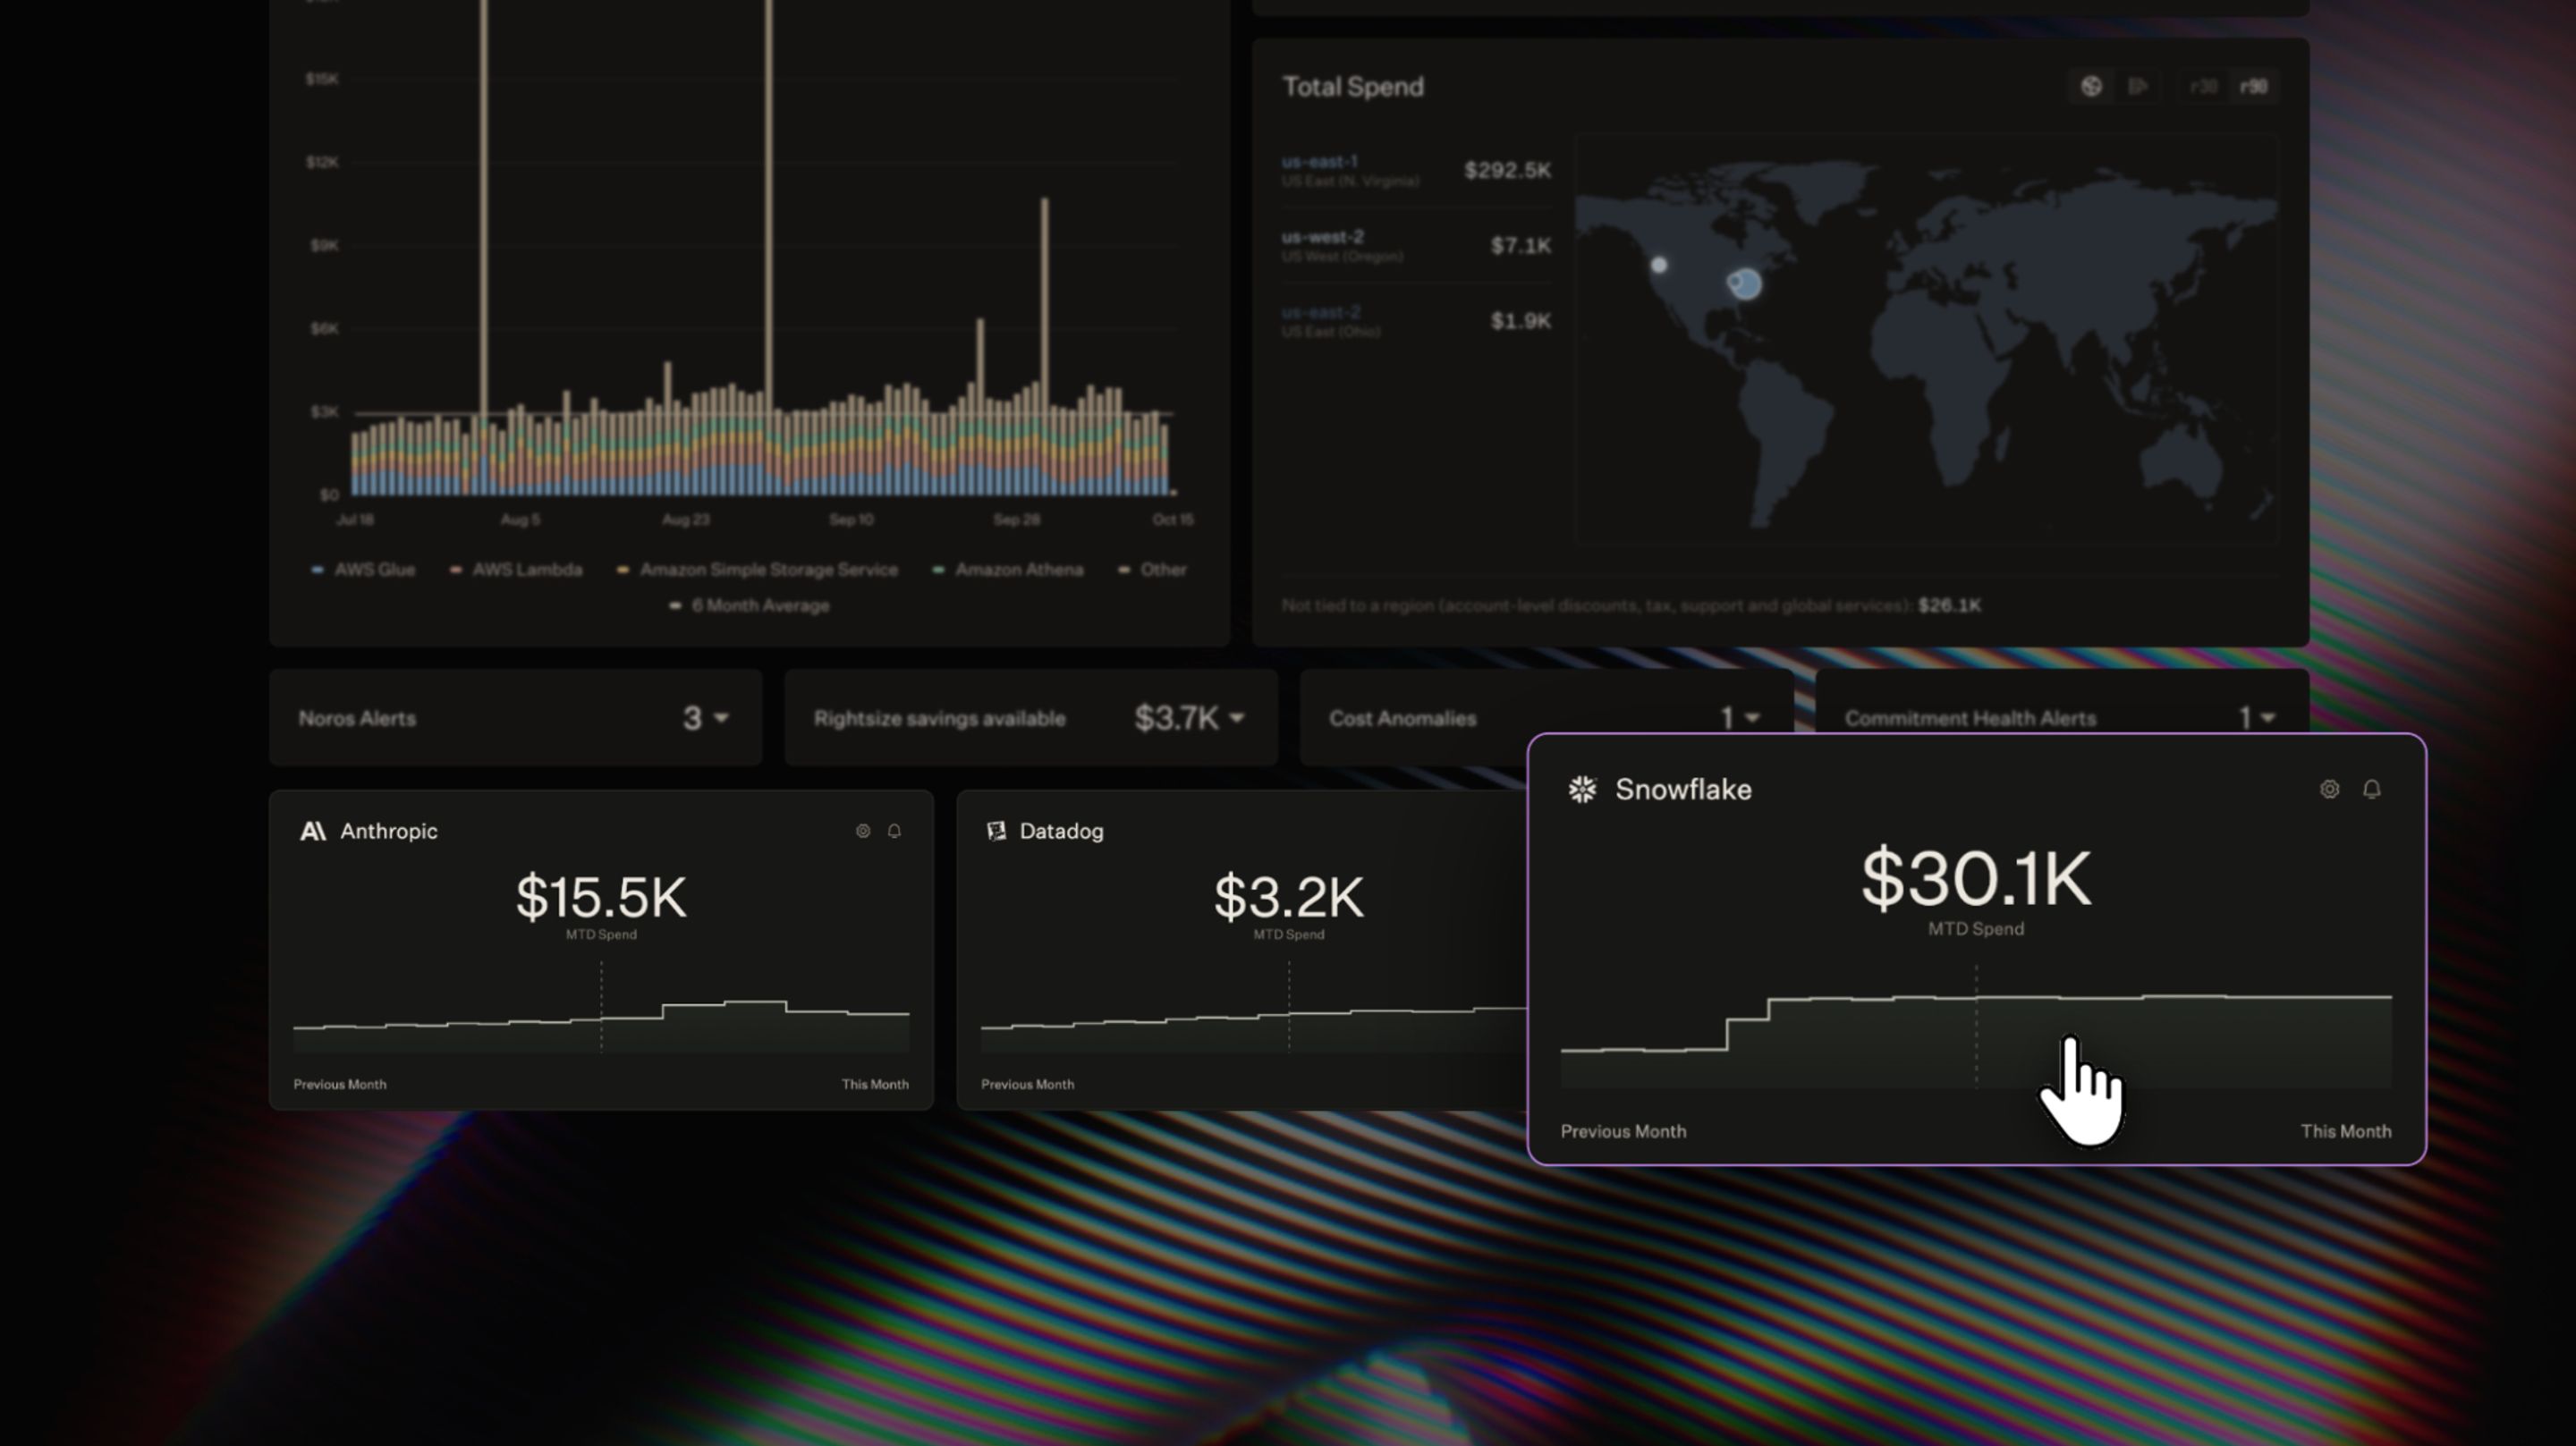
Task: Open Snowflake card settings gear
Action: [x=2329, y=789]
